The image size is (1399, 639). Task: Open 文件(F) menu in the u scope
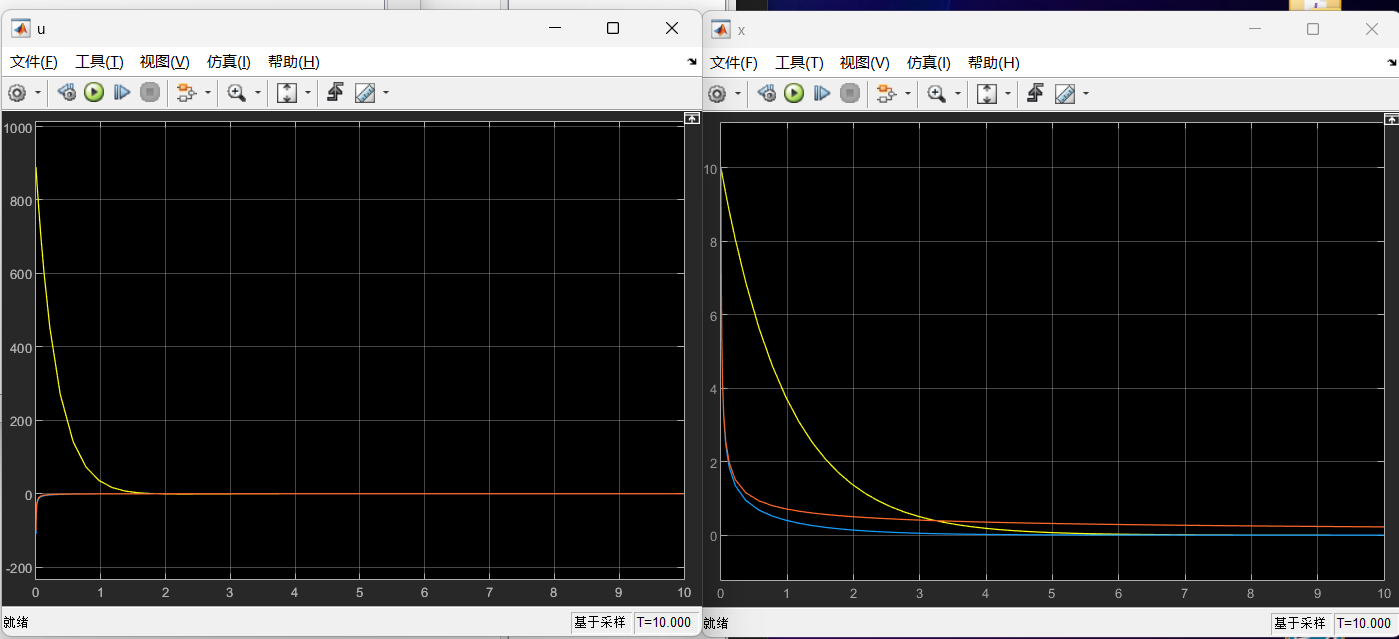[x=34, y=62]
